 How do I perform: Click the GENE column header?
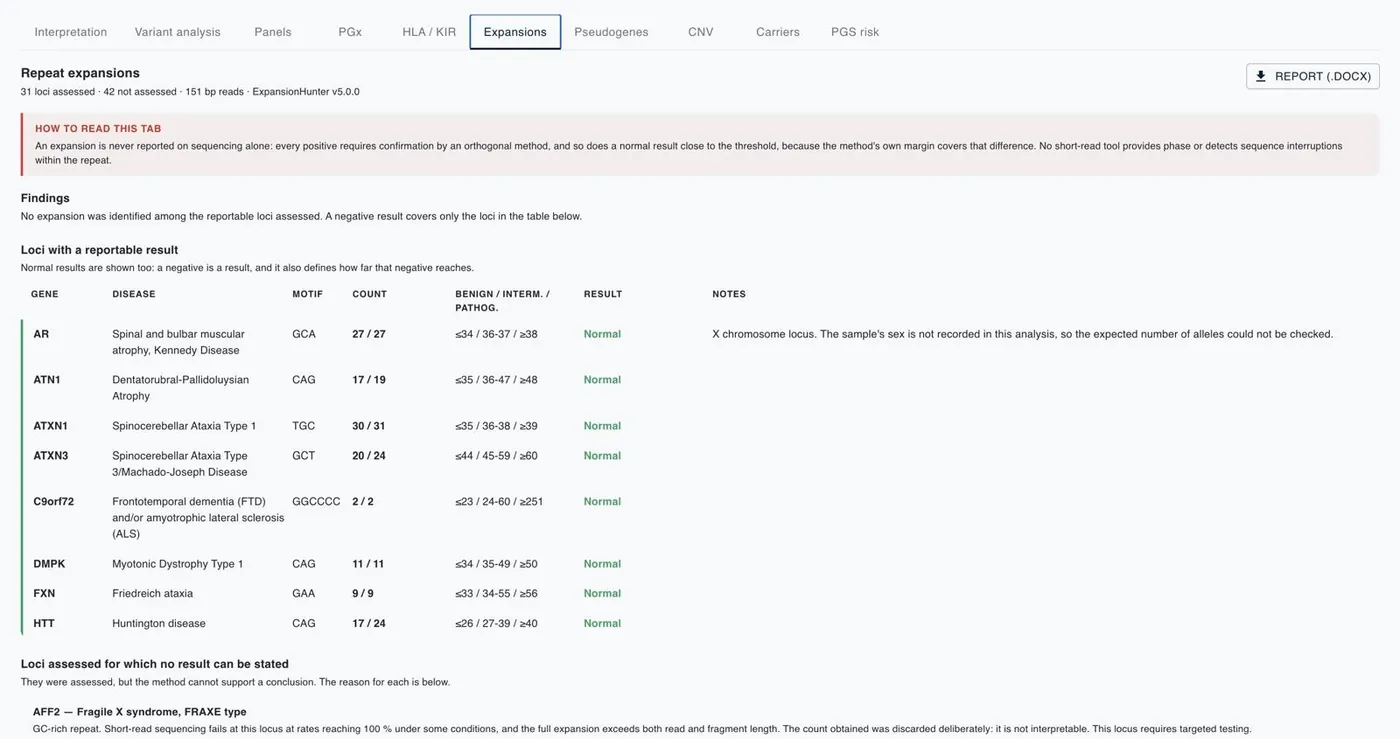pyautogui.click(x=45, y=294)
